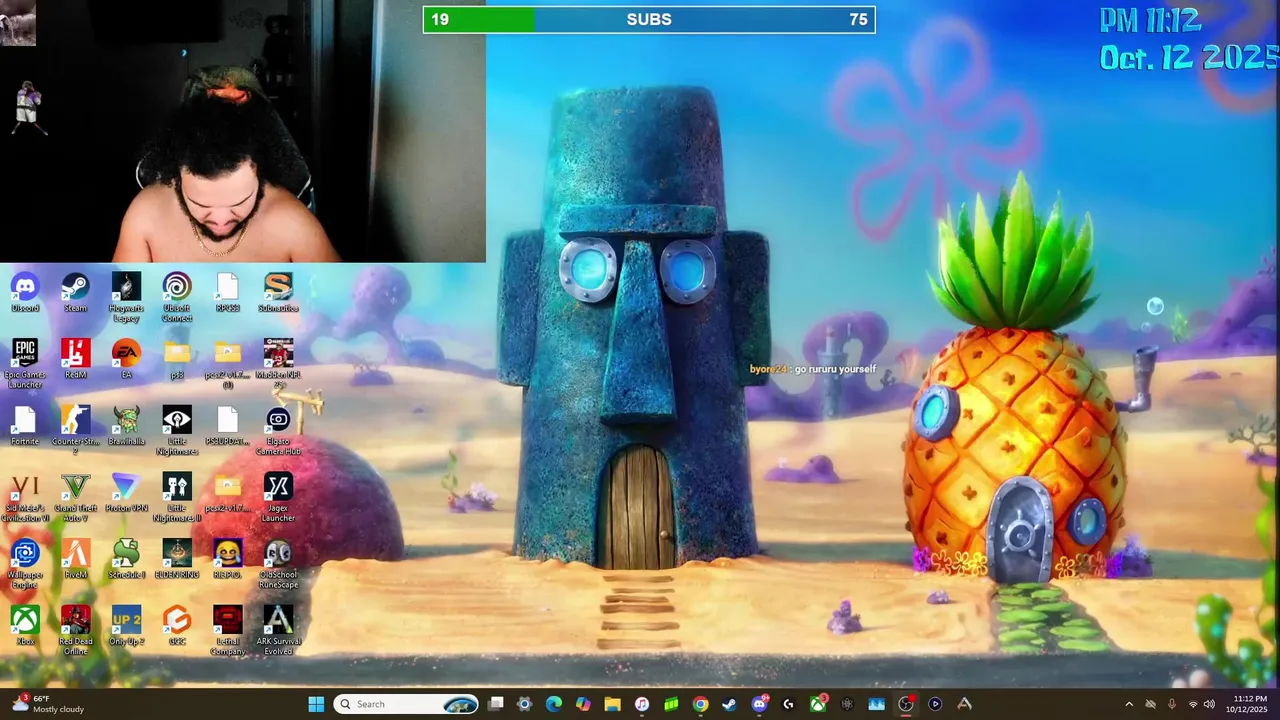Open Microsoft Edge from the taskbar
The image size is (1280, 720).
(x=553, y=704)
